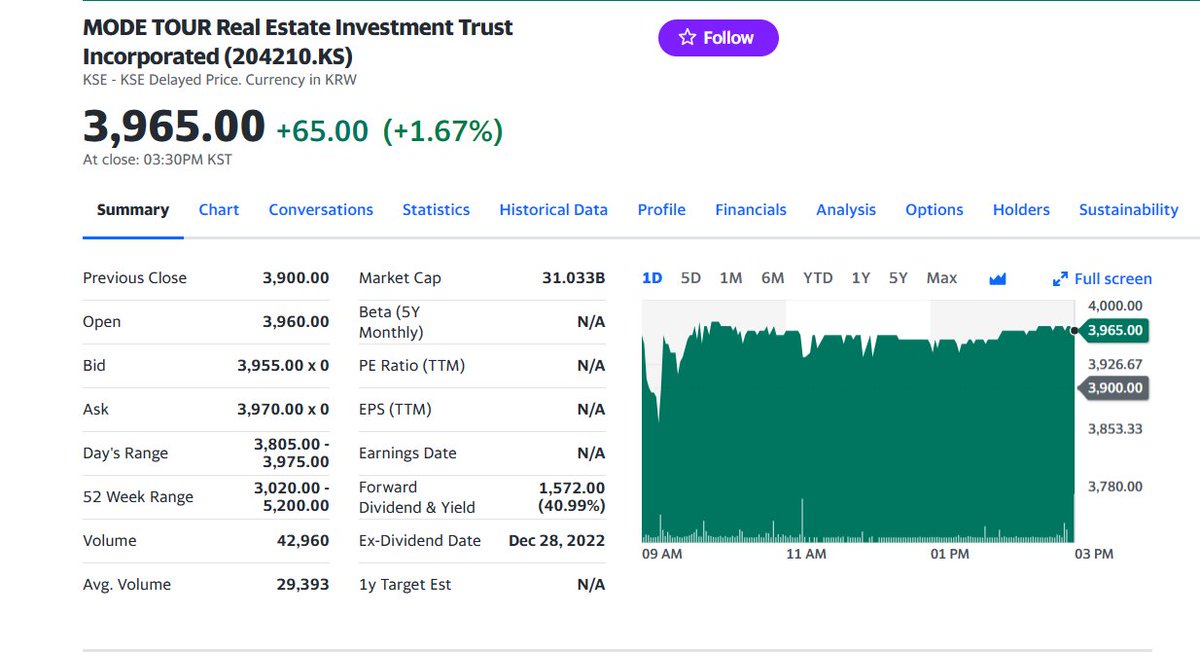
Task: Go to the Statistics tab
Action: (x=436, y=210)
